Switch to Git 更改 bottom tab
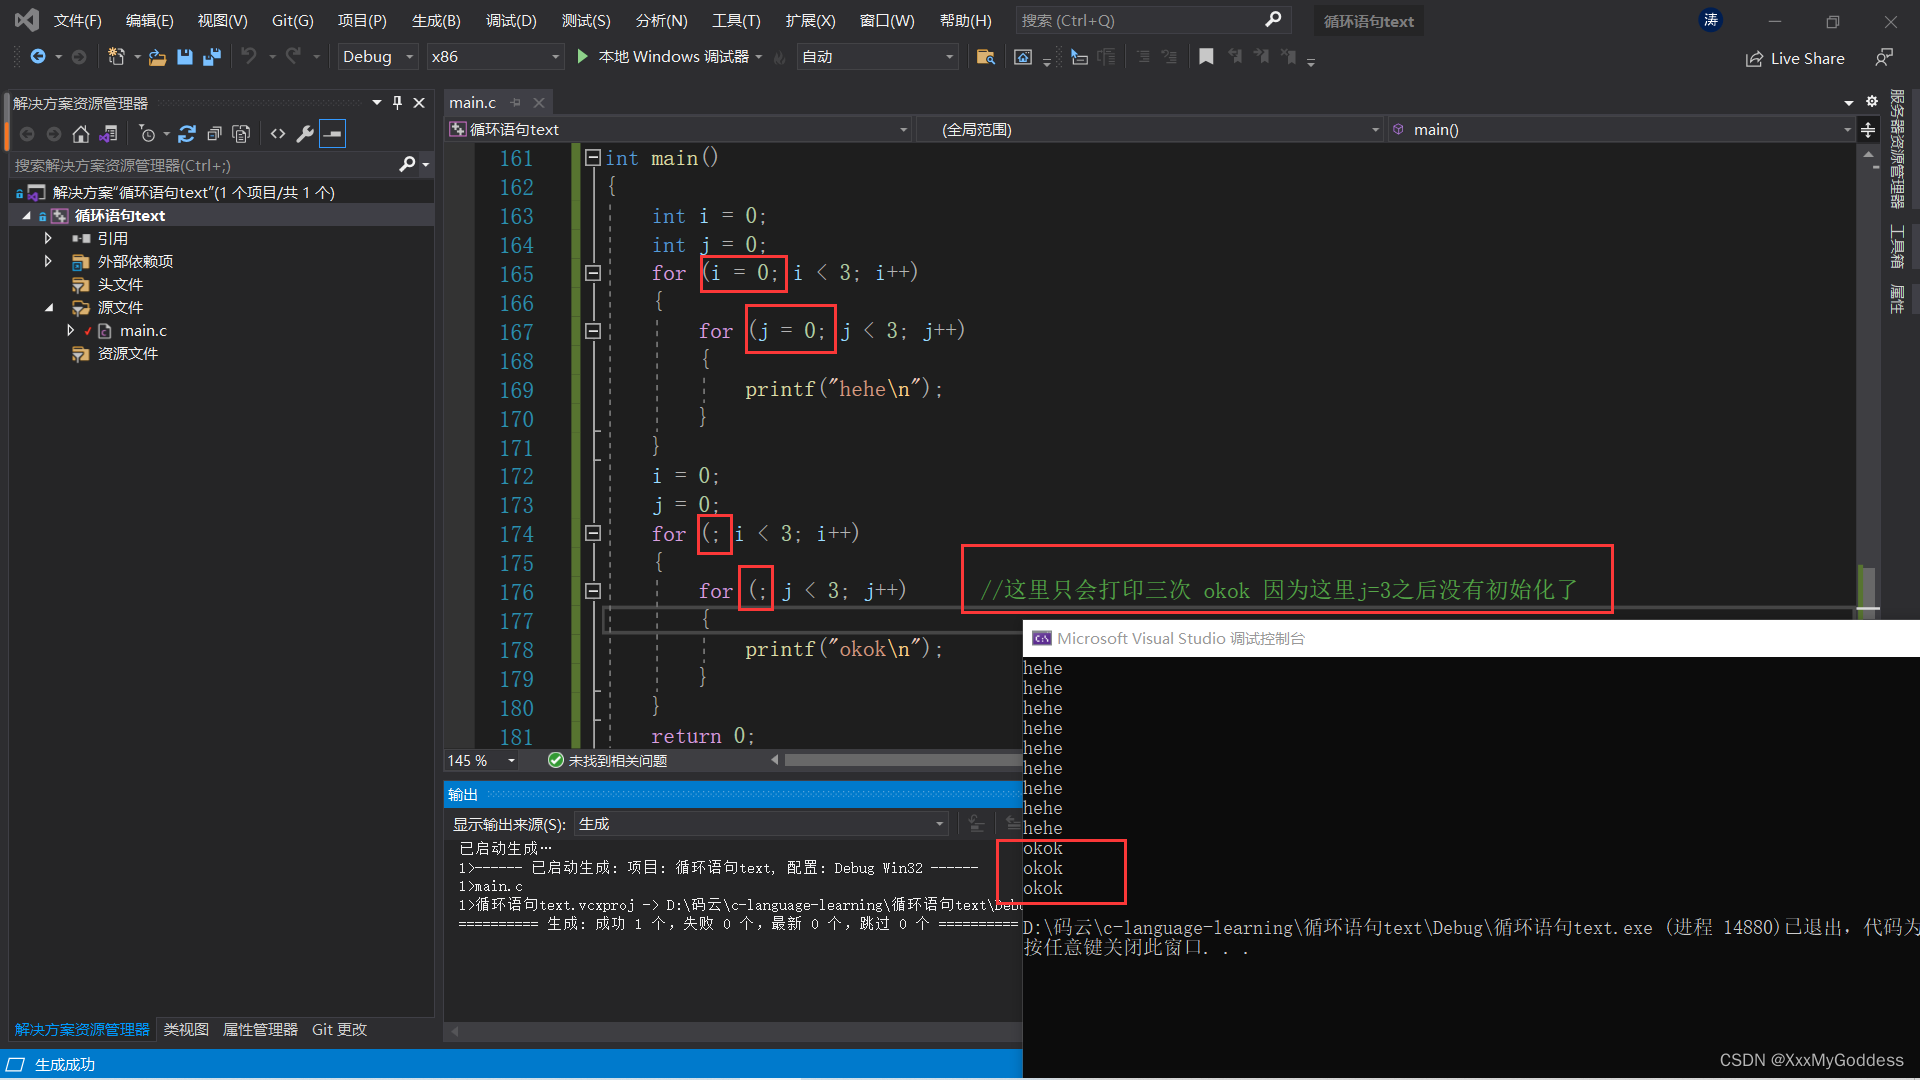1920x1080 pixels. (x=339, y=1029)
